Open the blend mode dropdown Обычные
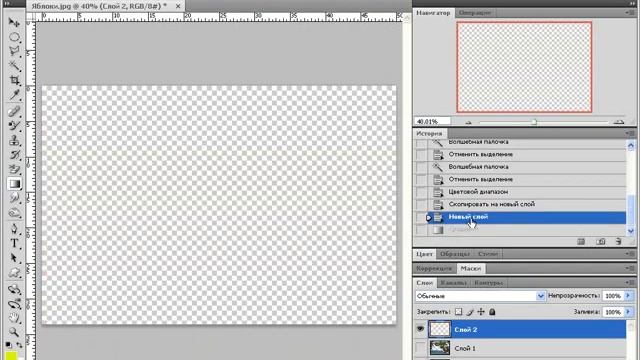 (480, 296)
